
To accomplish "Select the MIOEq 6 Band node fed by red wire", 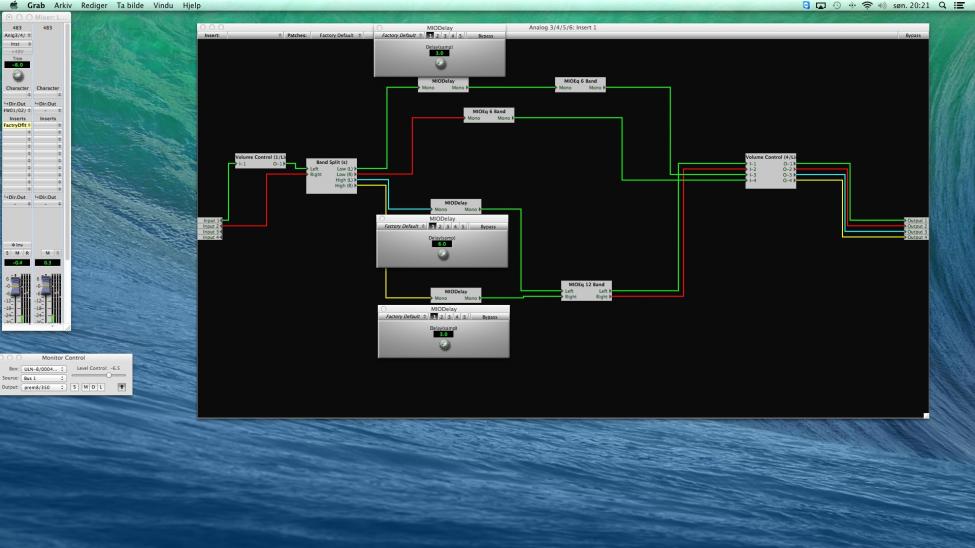I will click(x=489, y=115).
